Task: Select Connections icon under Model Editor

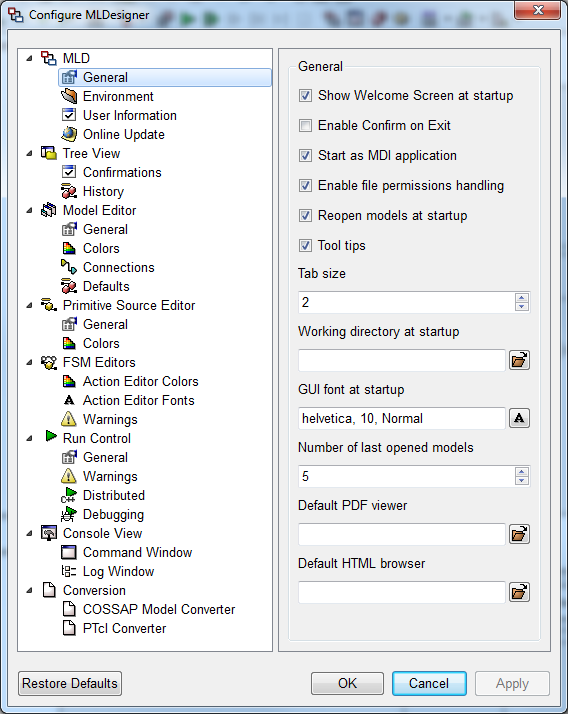Action: 69,267
